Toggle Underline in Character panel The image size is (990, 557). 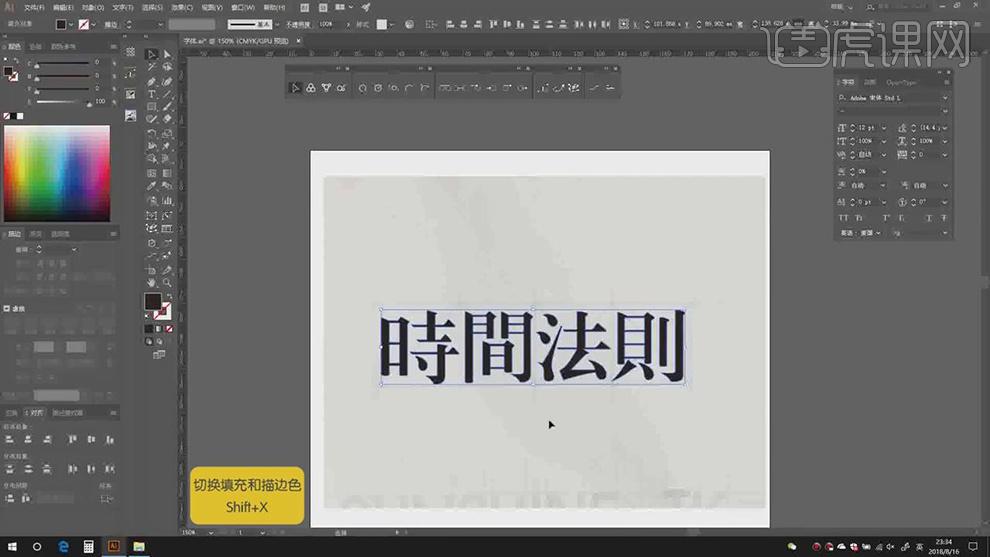929,218
